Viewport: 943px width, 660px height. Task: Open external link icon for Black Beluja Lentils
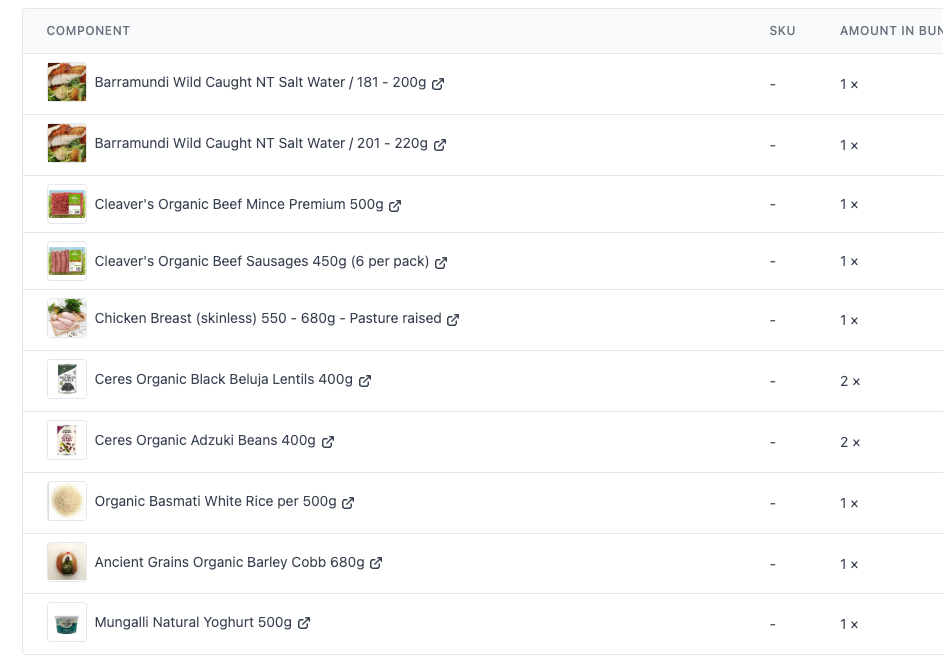[364, 381]
